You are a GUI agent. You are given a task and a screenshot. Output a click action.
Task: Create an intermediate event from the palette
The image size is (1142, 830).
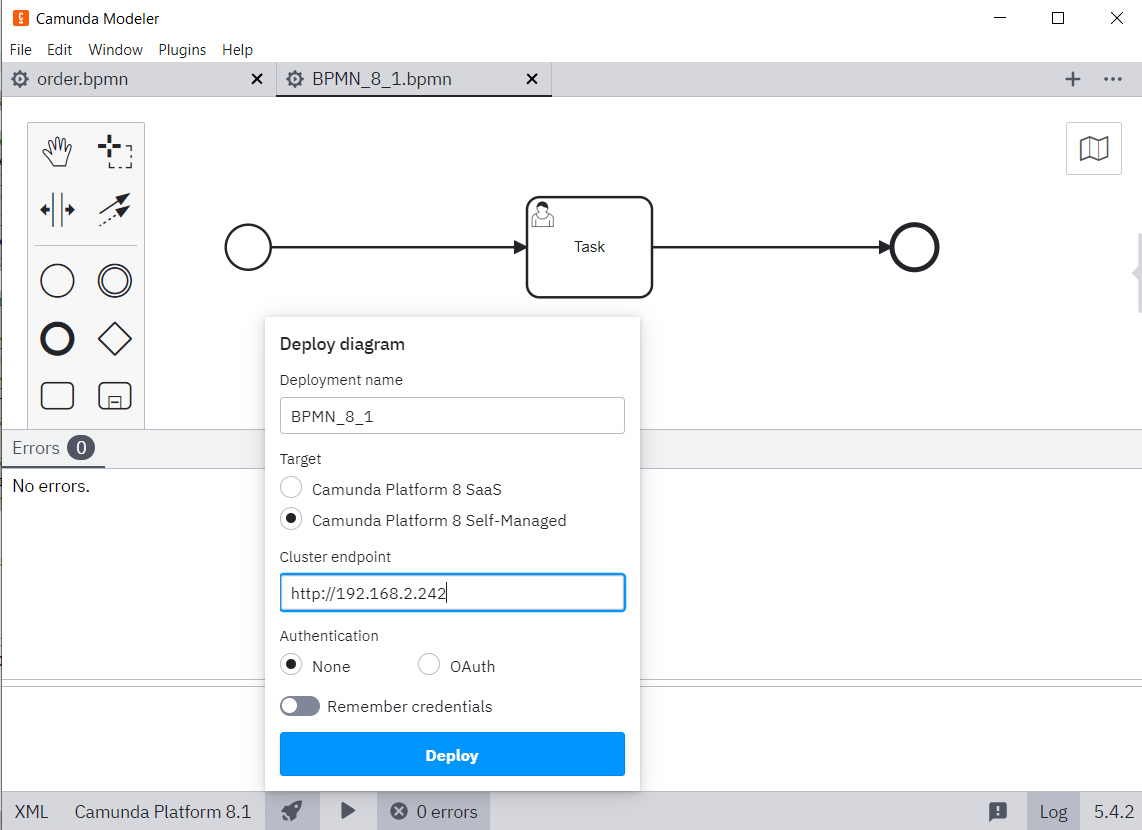coord(115,281)
